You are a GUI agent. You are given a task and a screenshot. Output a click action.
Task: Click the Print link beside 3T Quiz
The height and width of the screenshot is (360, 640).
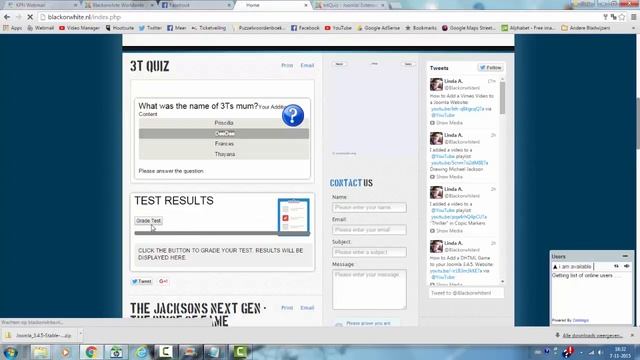click(287, 65)
